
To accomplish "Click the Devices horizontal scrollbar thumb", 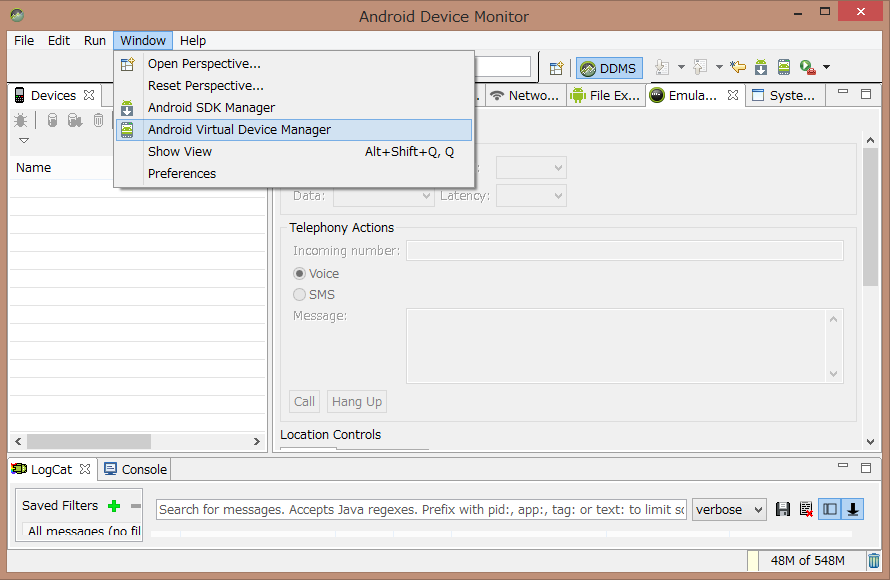I will point(89,441).
